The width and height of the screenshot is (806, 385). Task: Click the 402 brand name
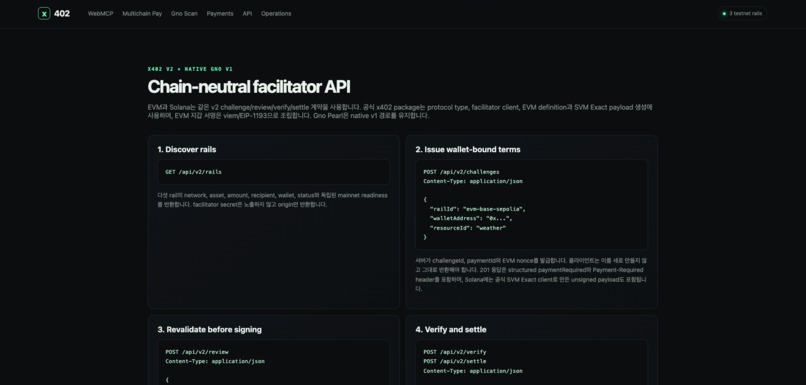[x=62, y=14]
